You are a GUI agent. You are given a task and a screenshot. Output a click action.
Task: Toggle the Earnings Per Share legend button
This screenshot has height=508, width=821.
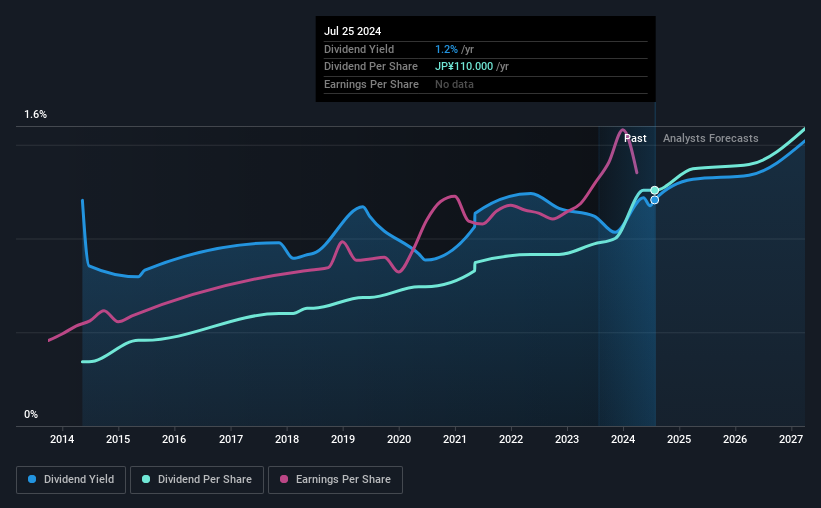coord(335,480)
